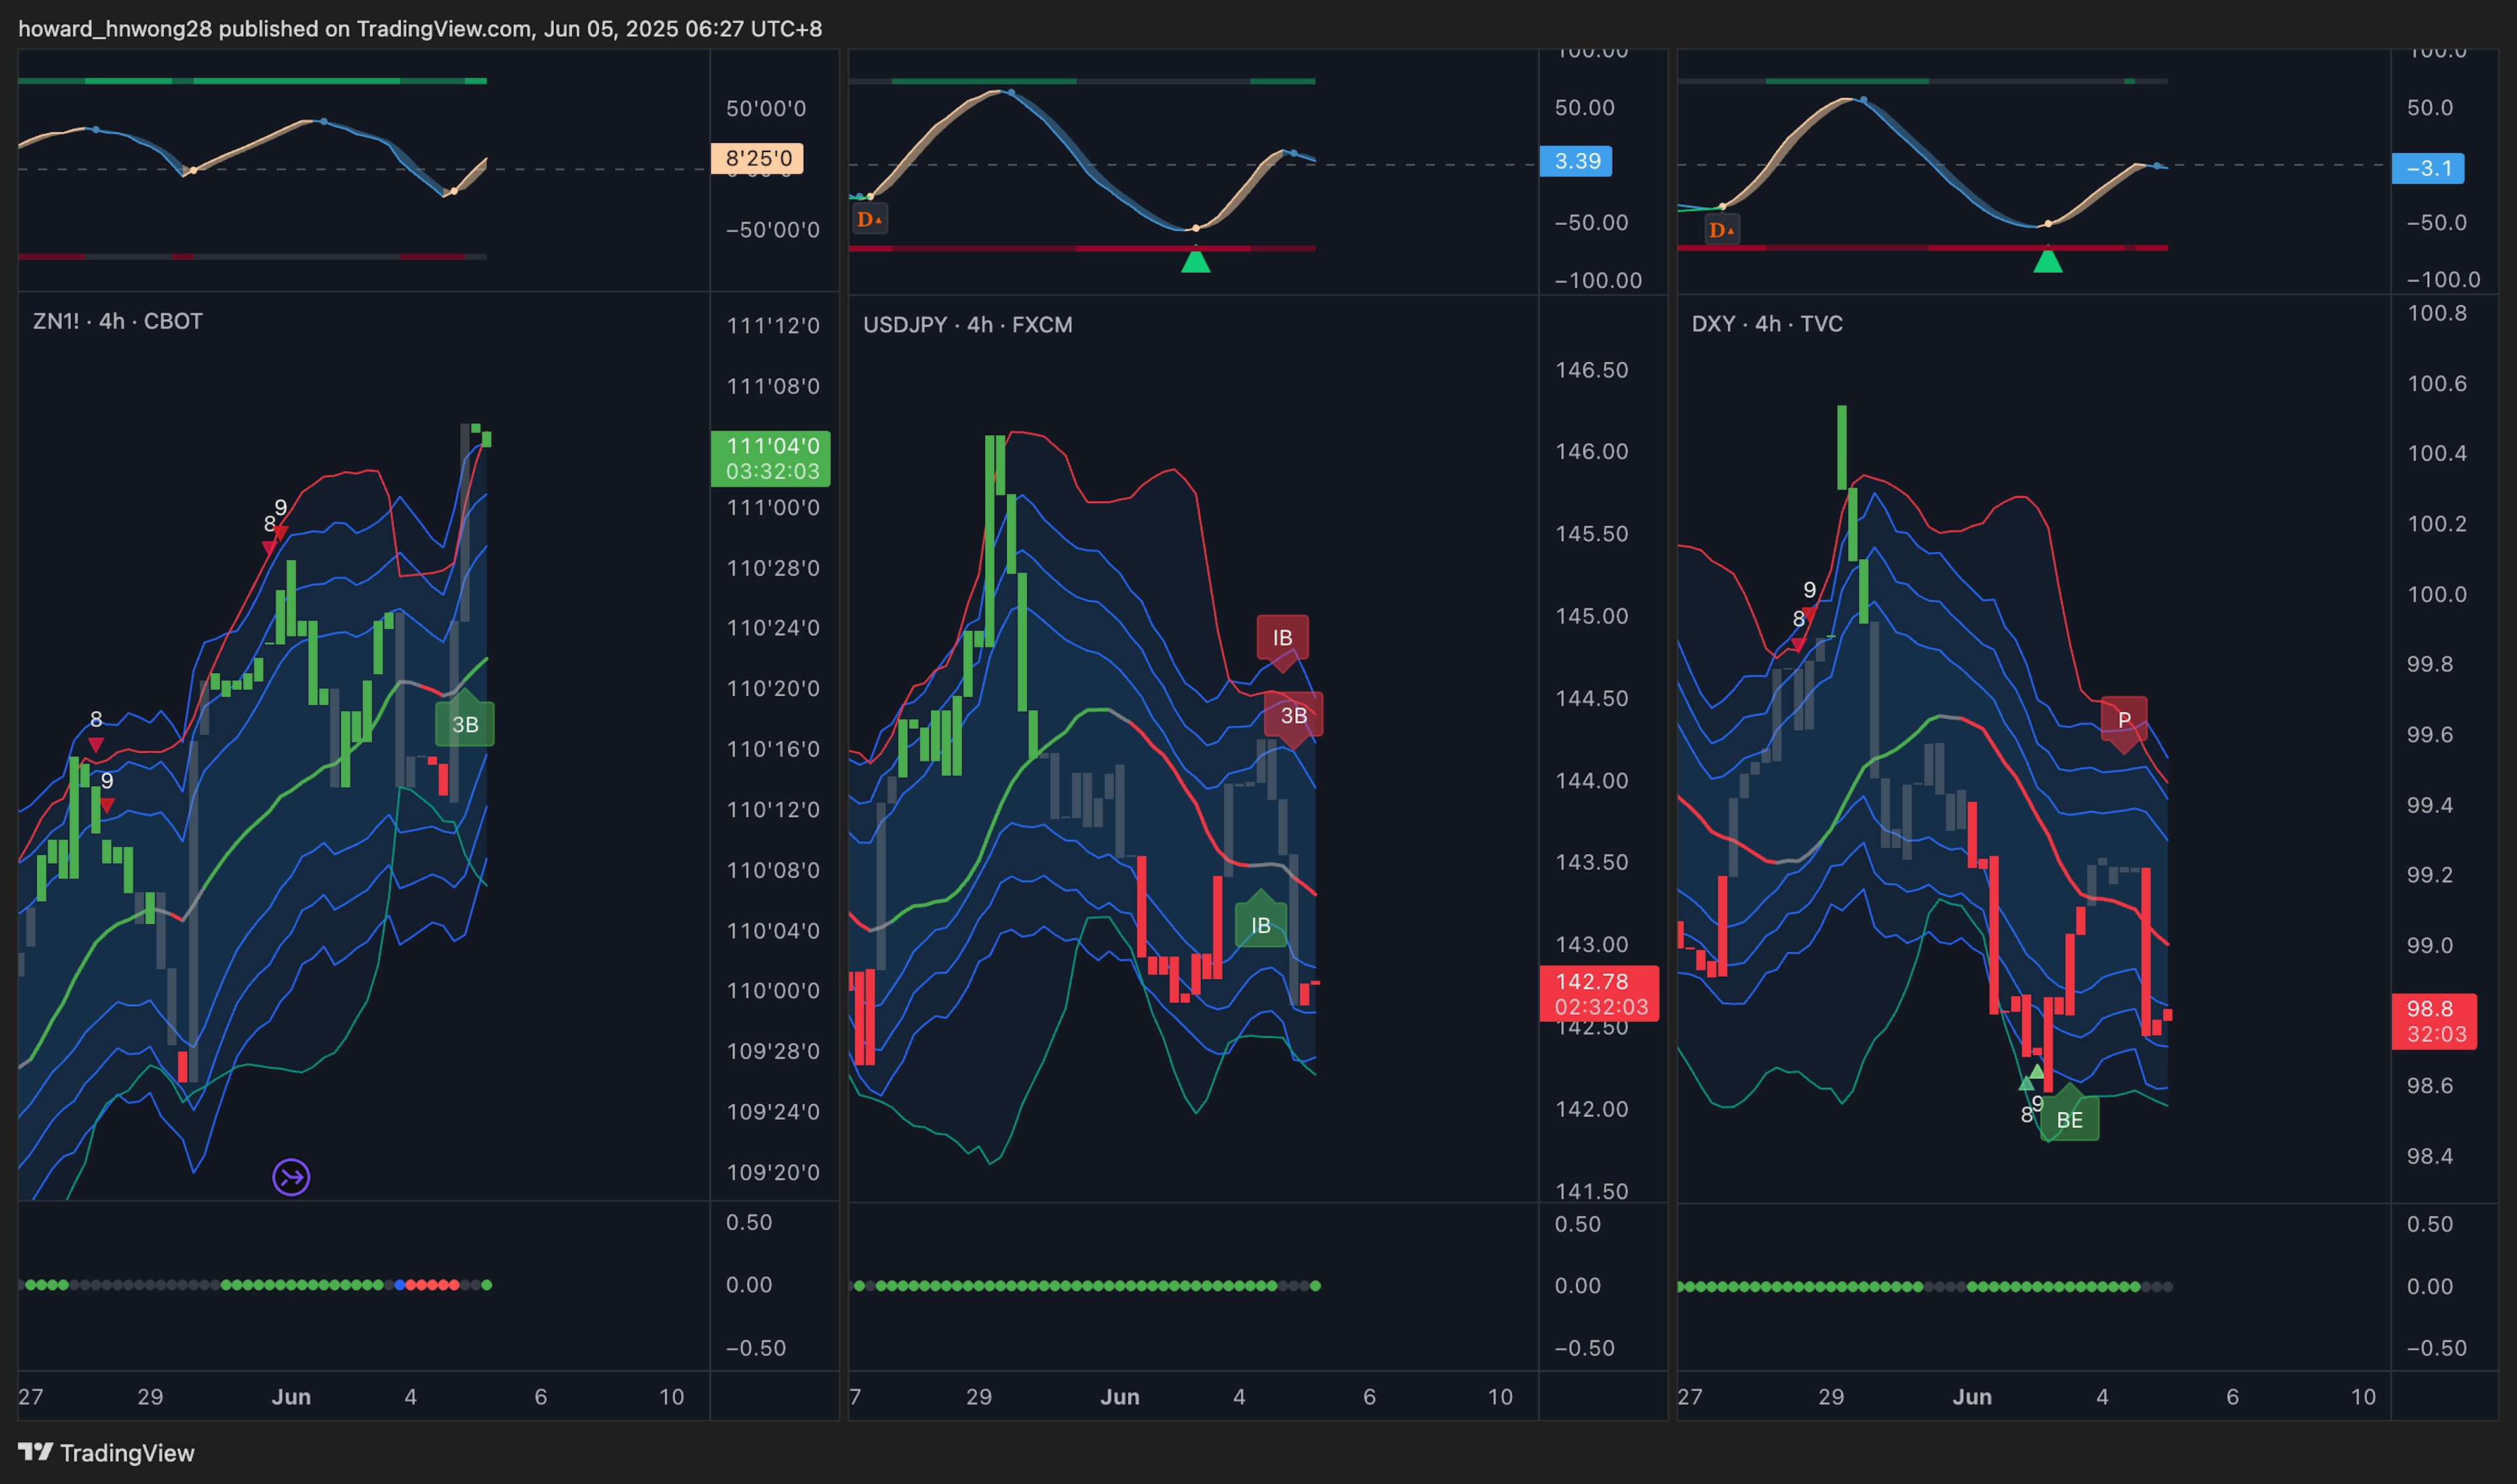This screenshot has width=2517, height=1484.
Task: Click the Jun date label on DXY time axis
Action: (x=1972, y=1397)
